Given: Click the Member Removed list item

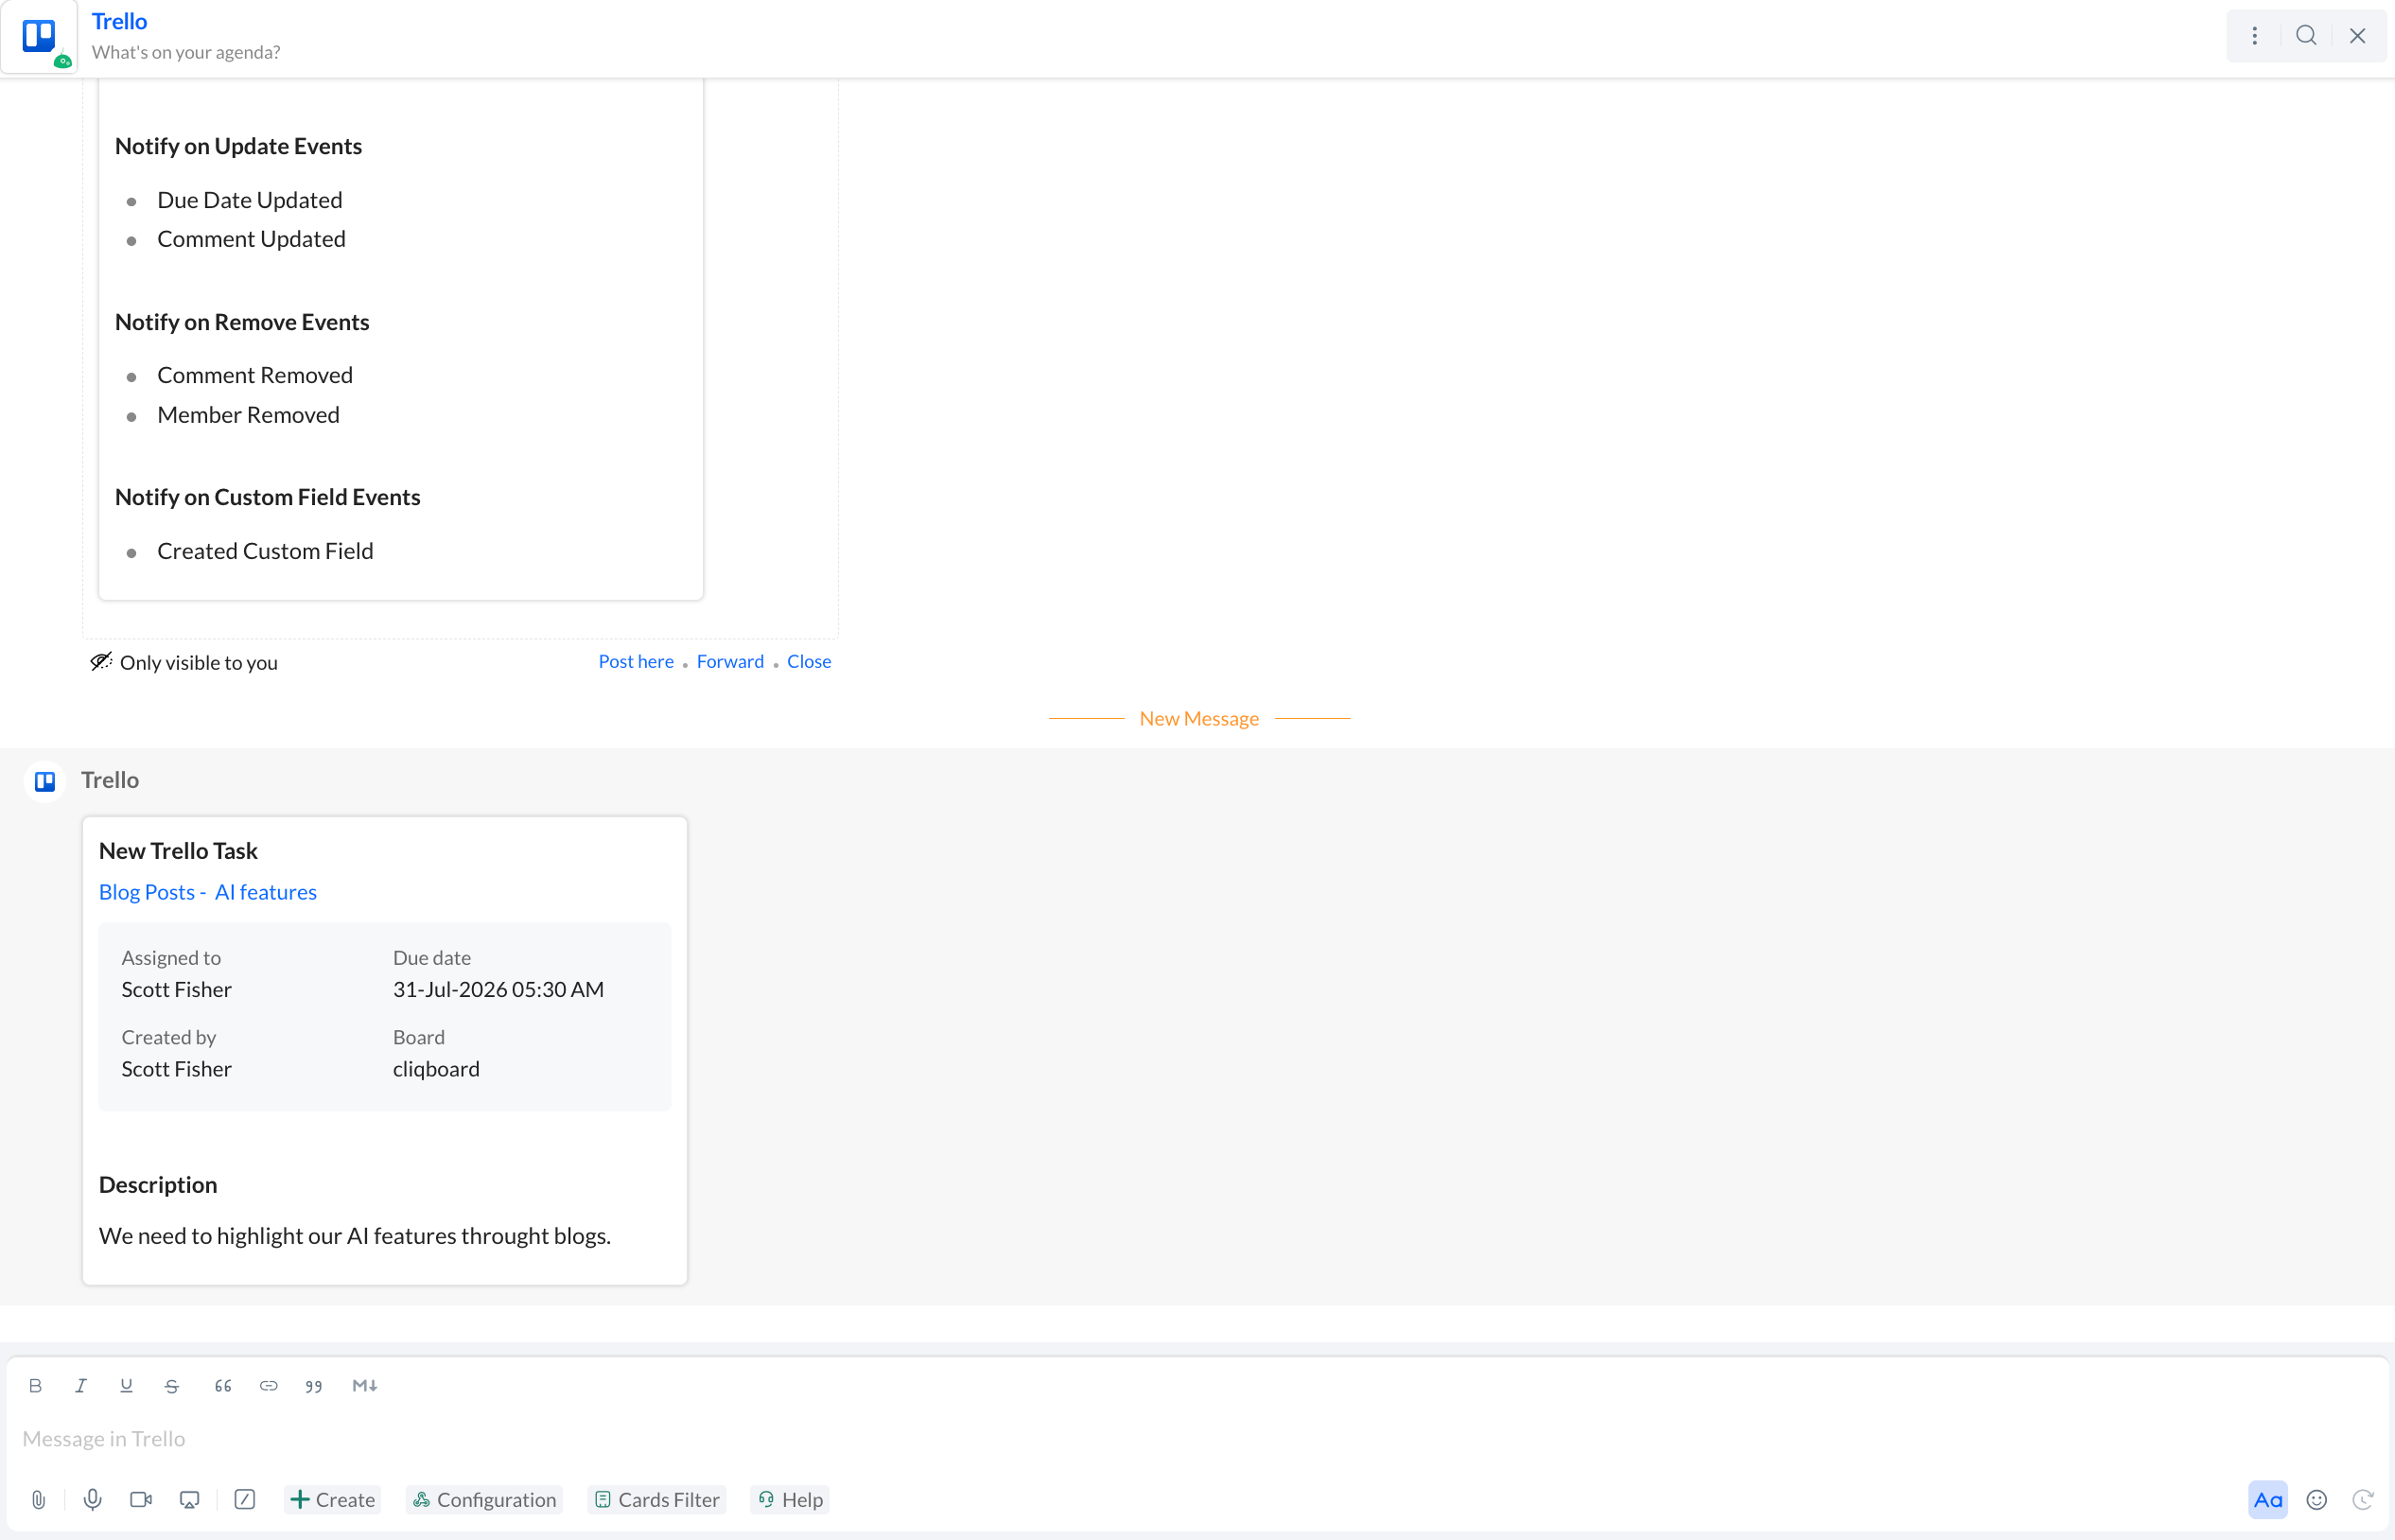Looking at the screenshot, I should click(x=248, y=415).
